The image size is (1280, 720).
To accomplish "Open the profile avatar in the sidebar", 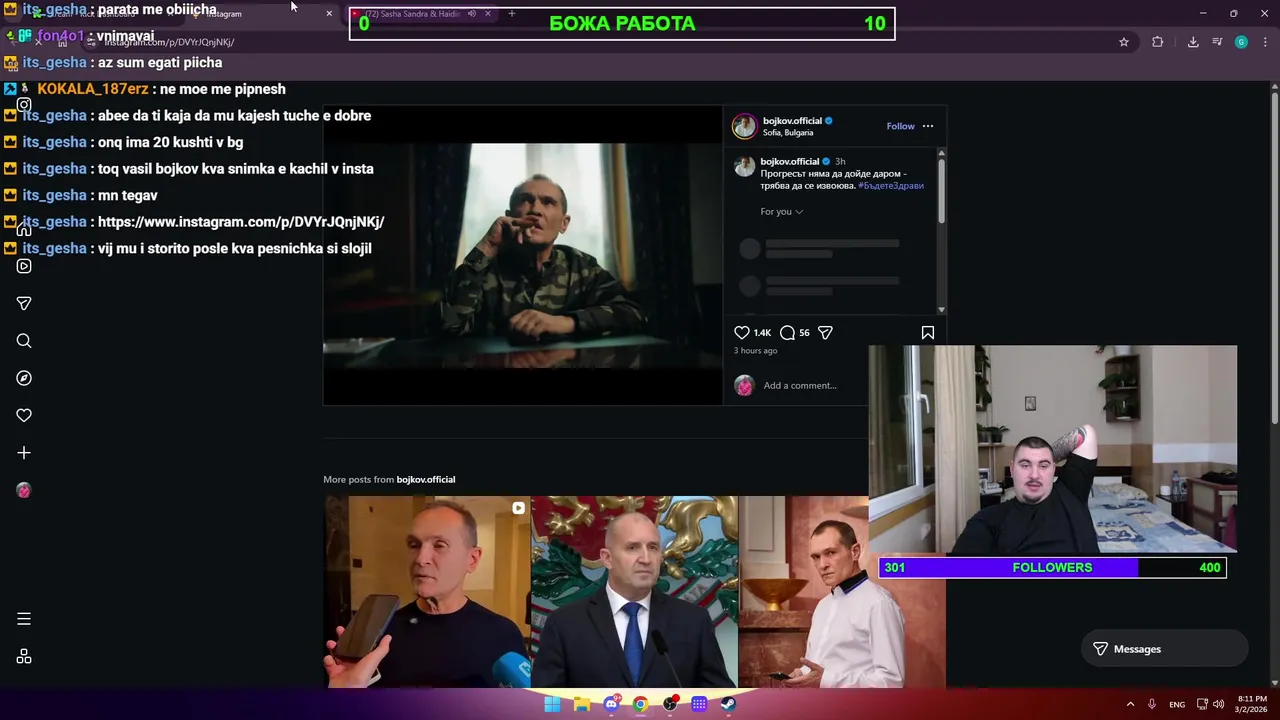I will point(24,490).
